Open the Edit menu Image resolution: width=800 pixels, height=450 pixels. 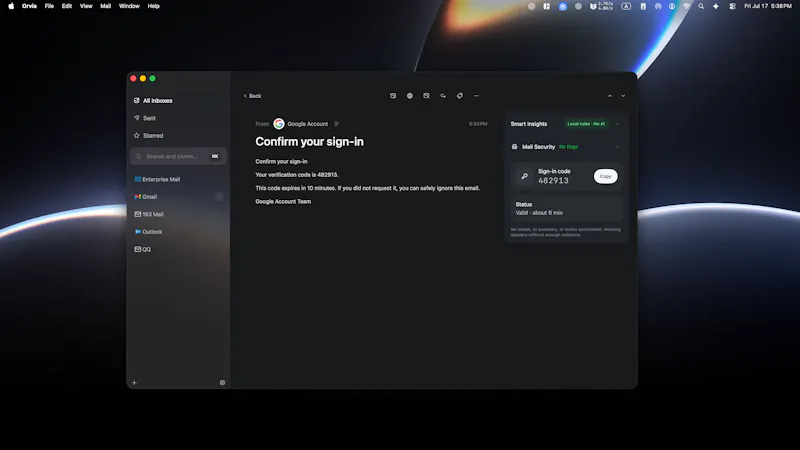click(67, 6)
